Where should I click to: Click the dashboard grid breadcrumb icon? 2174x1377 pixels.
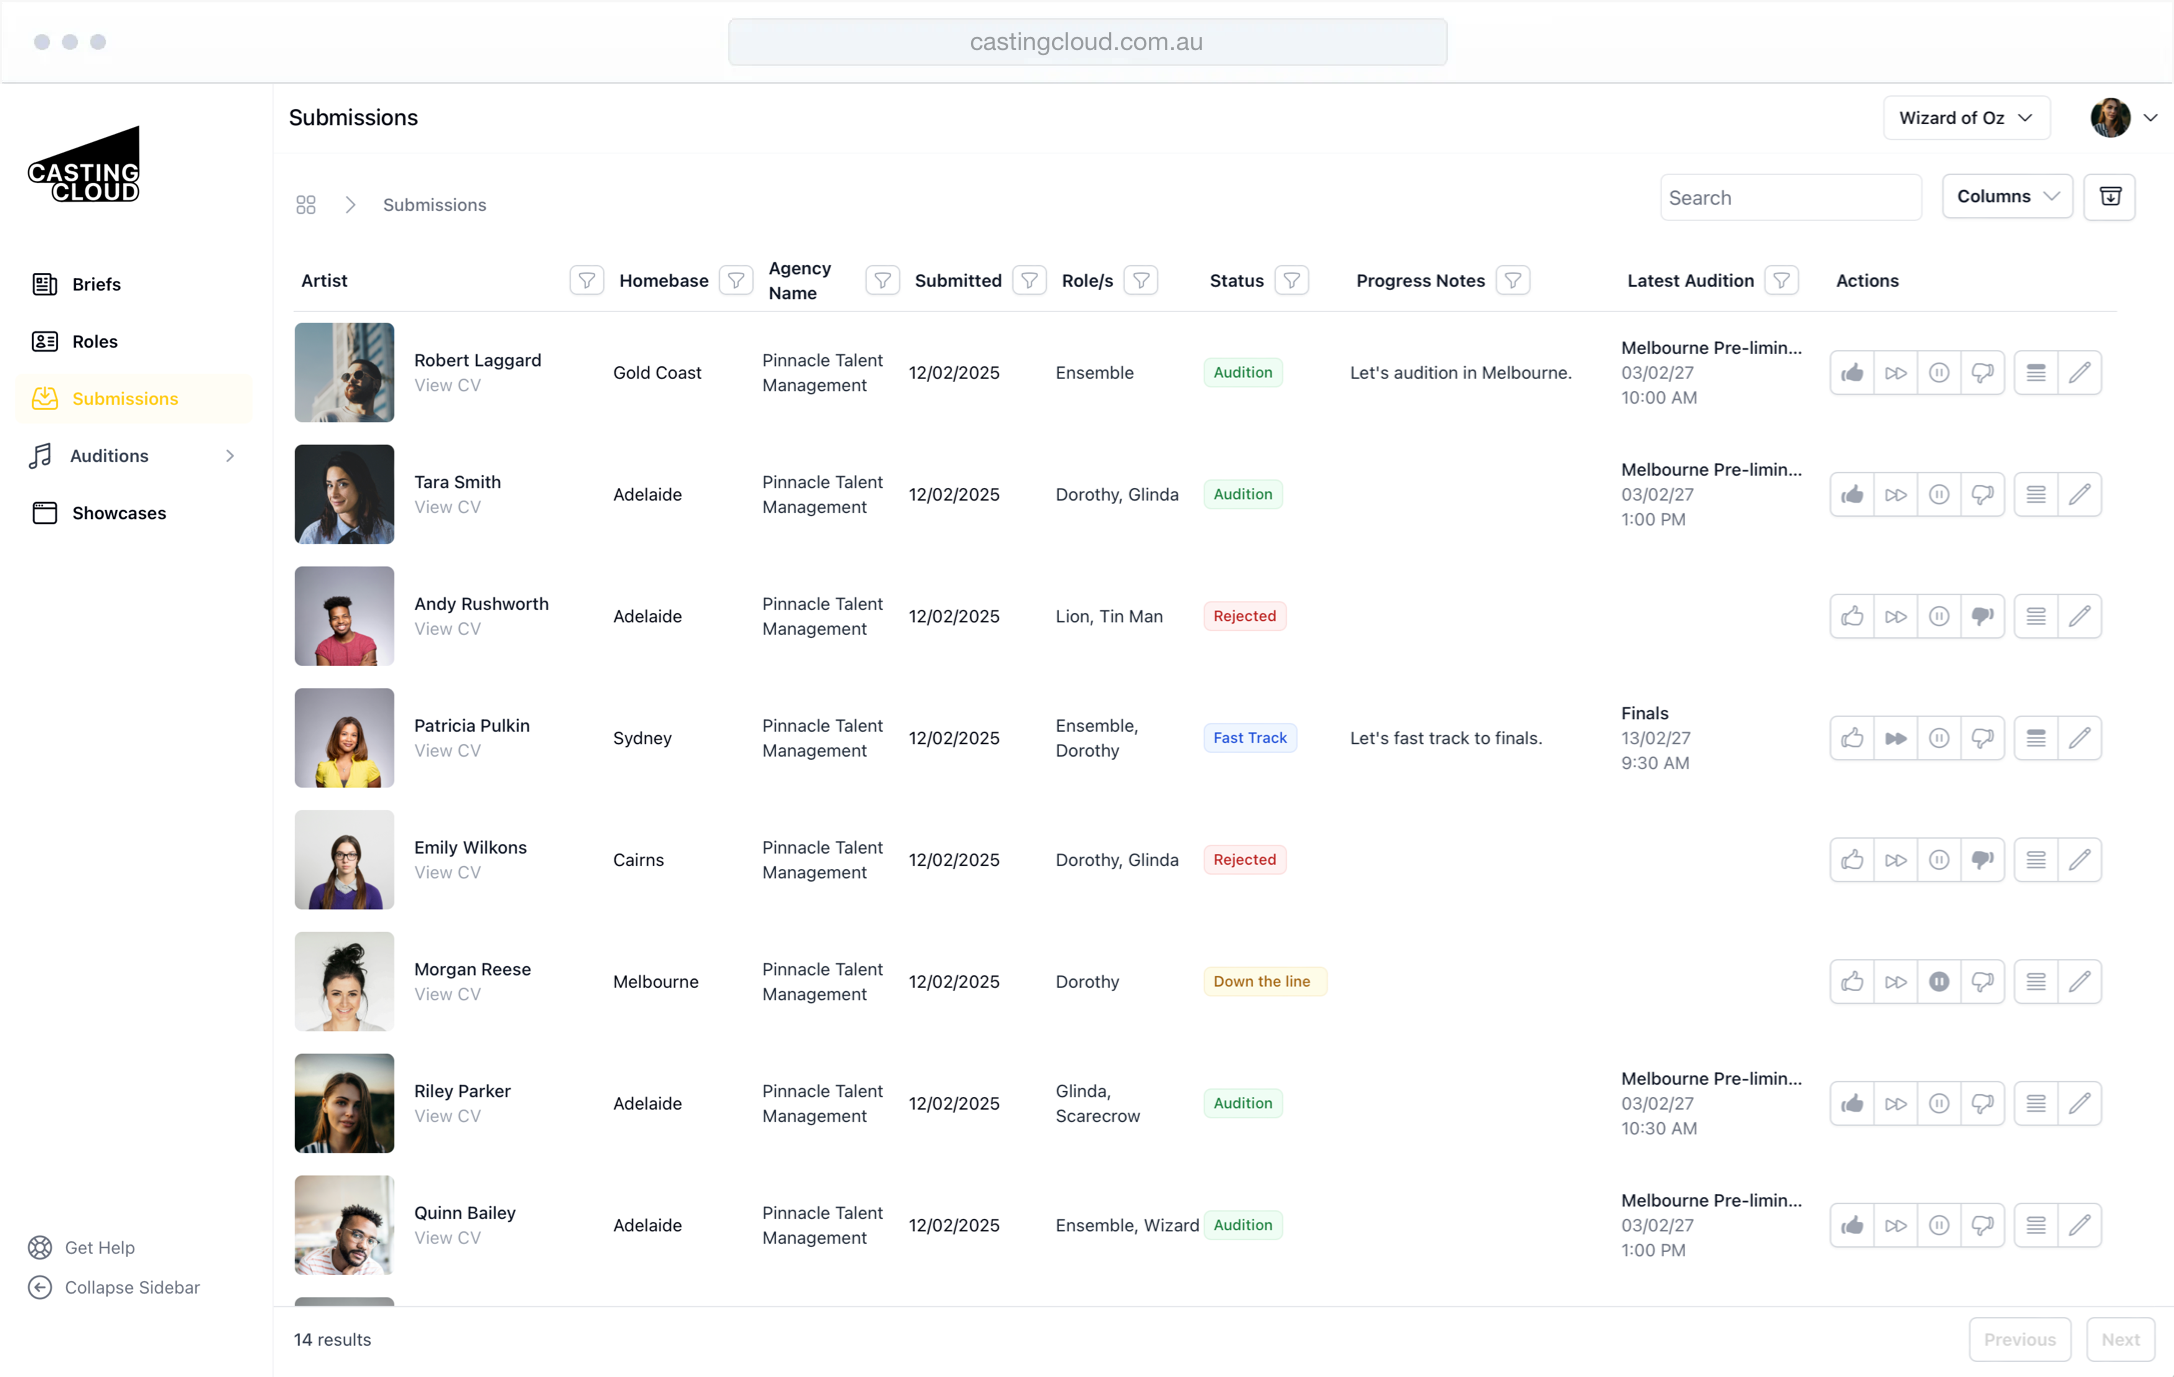point(306,205)
